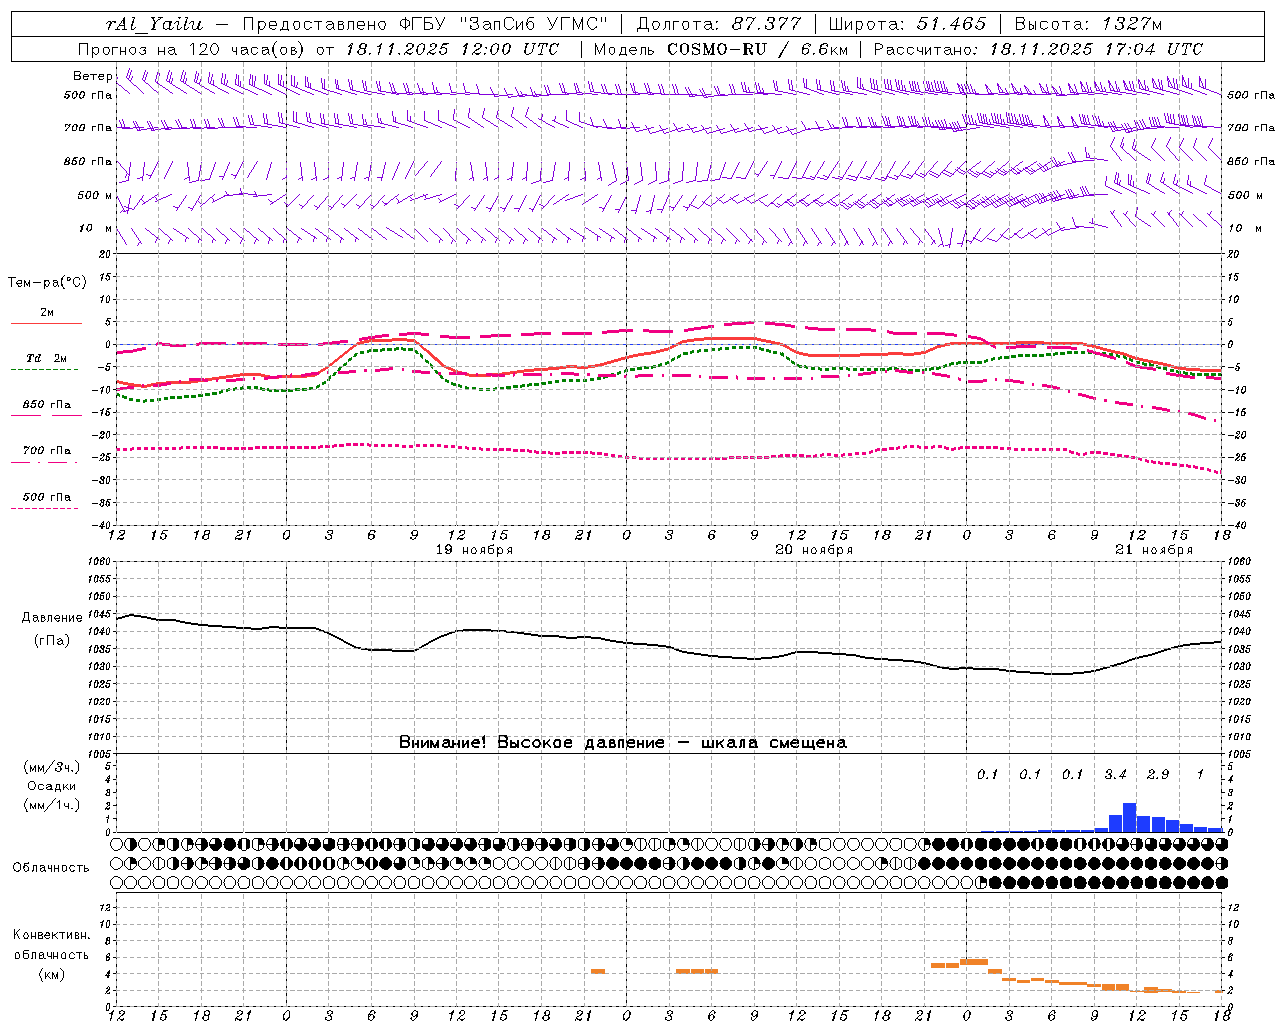Click the Модель COSMO-RU / 6.6км label
Image resolution: width=1280 pixels, height=1024 pixels.
[721, 49]
